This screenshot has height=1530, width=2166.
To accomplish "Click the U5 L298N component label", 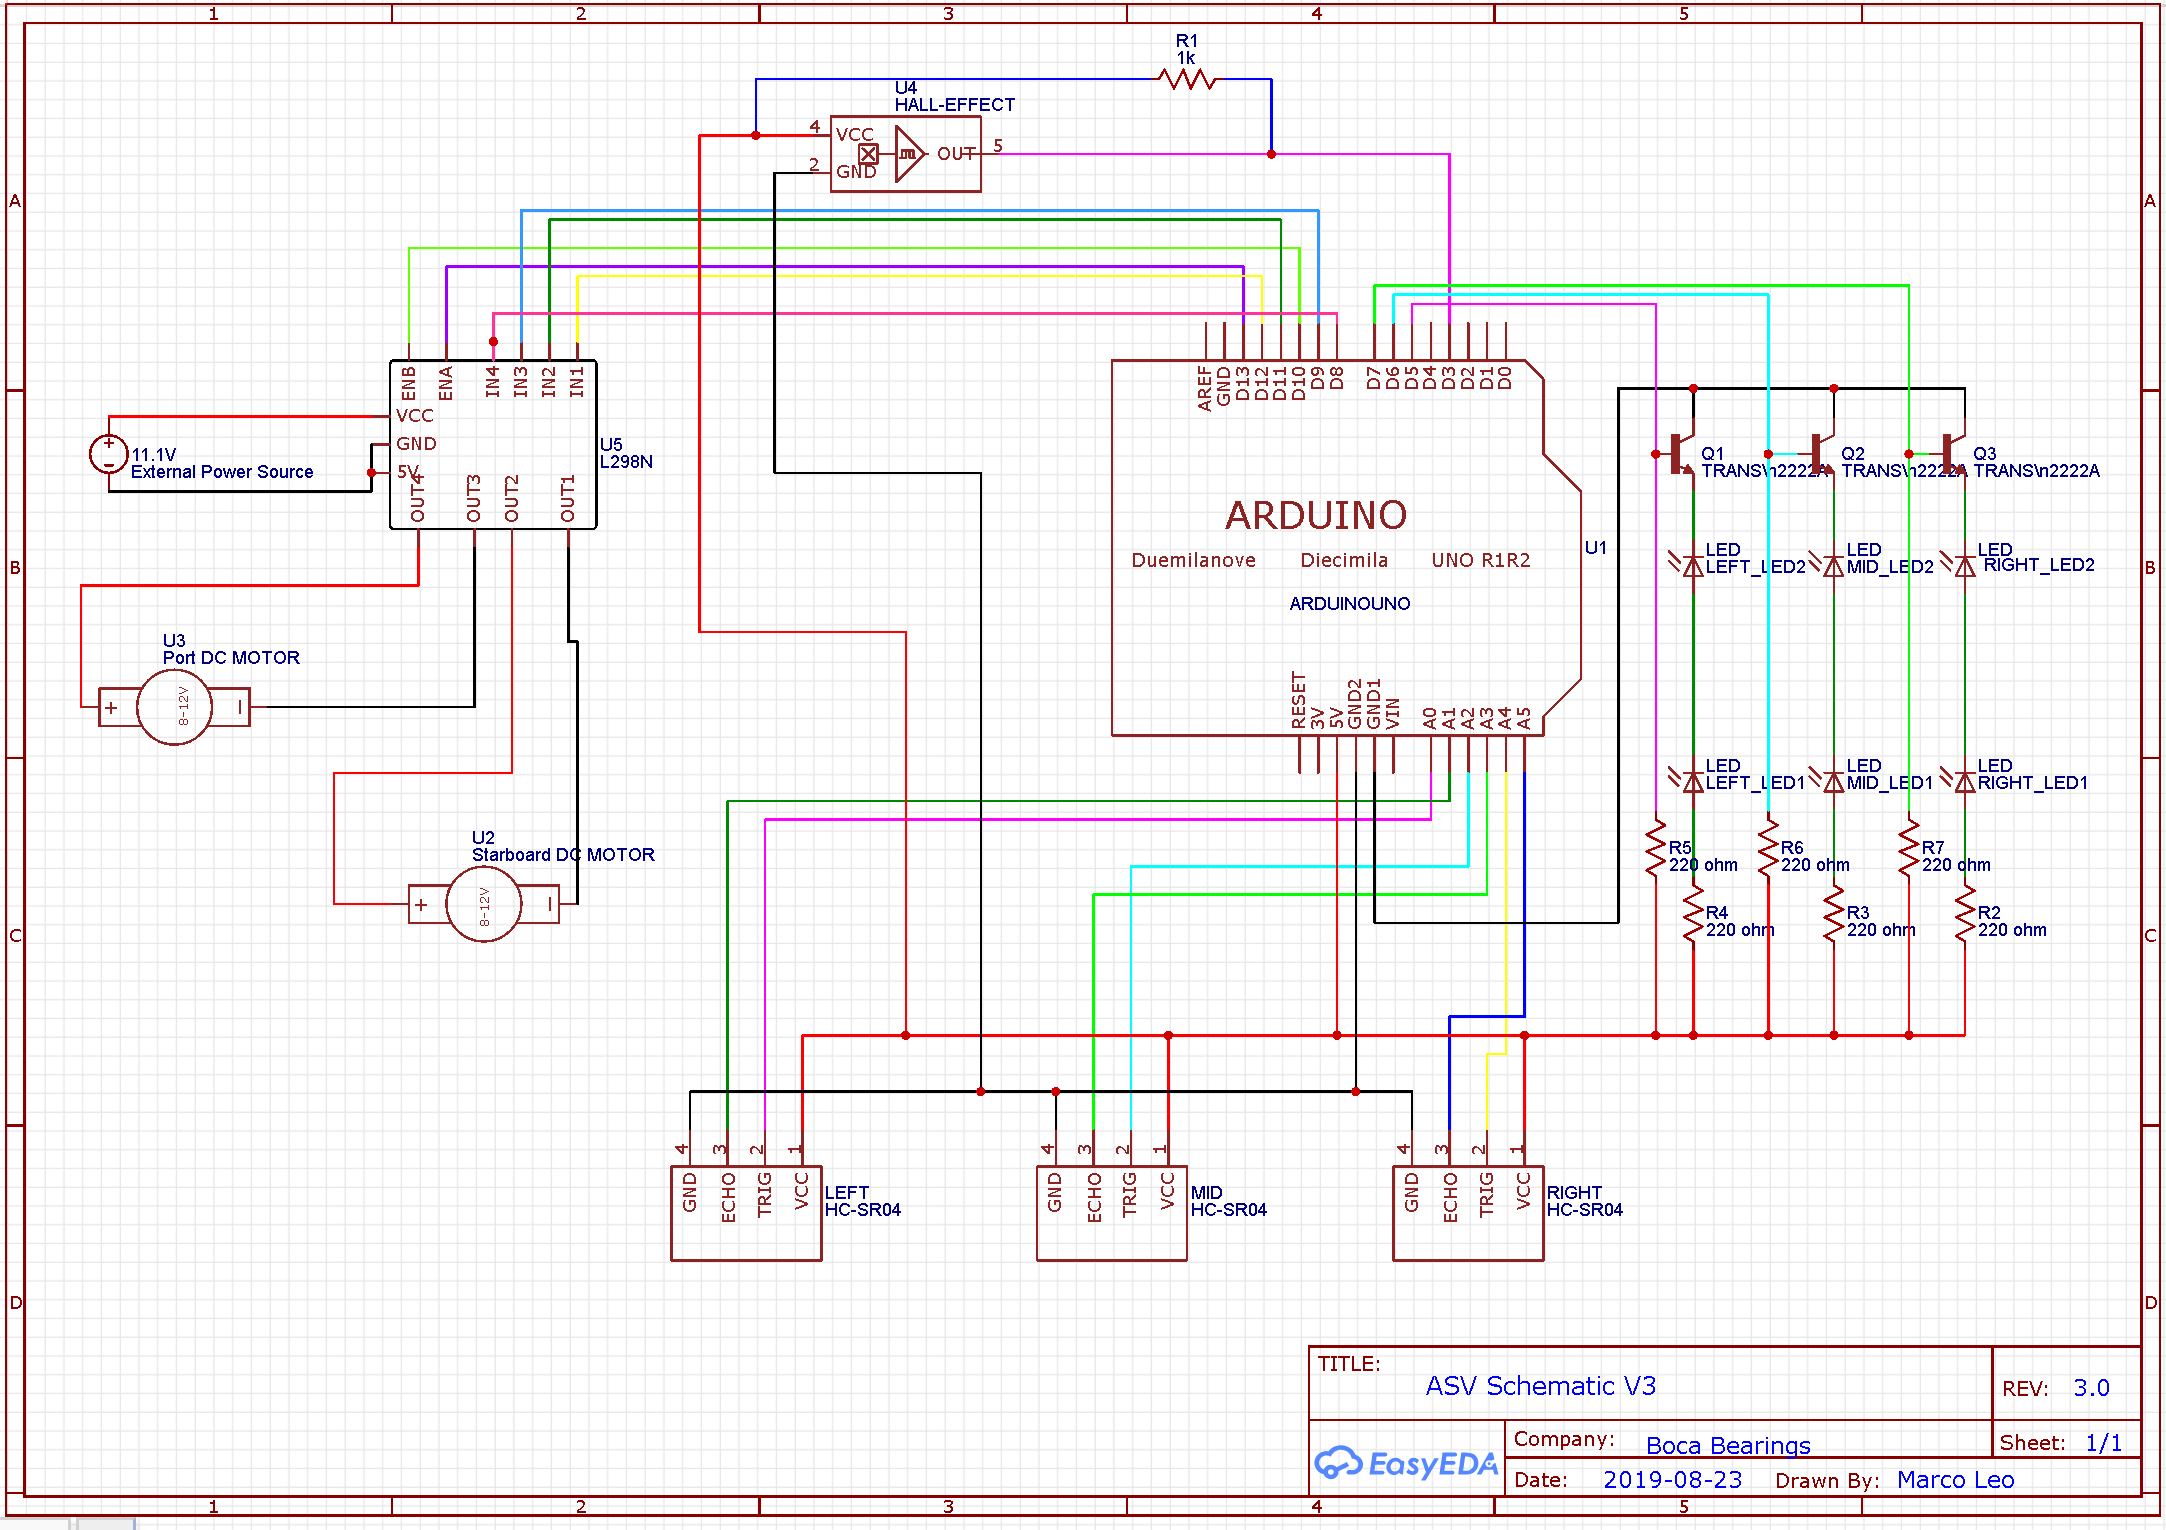I will [625, 453].
